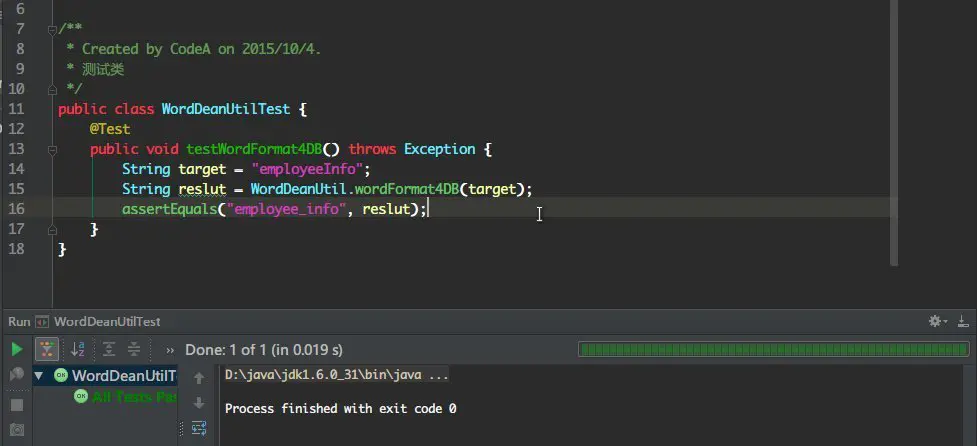The height and width of the screenshot is (446, 977).
Task: Click 'Created by CodeA on 2015/10/4.' comment
Action: click(202, 49)
